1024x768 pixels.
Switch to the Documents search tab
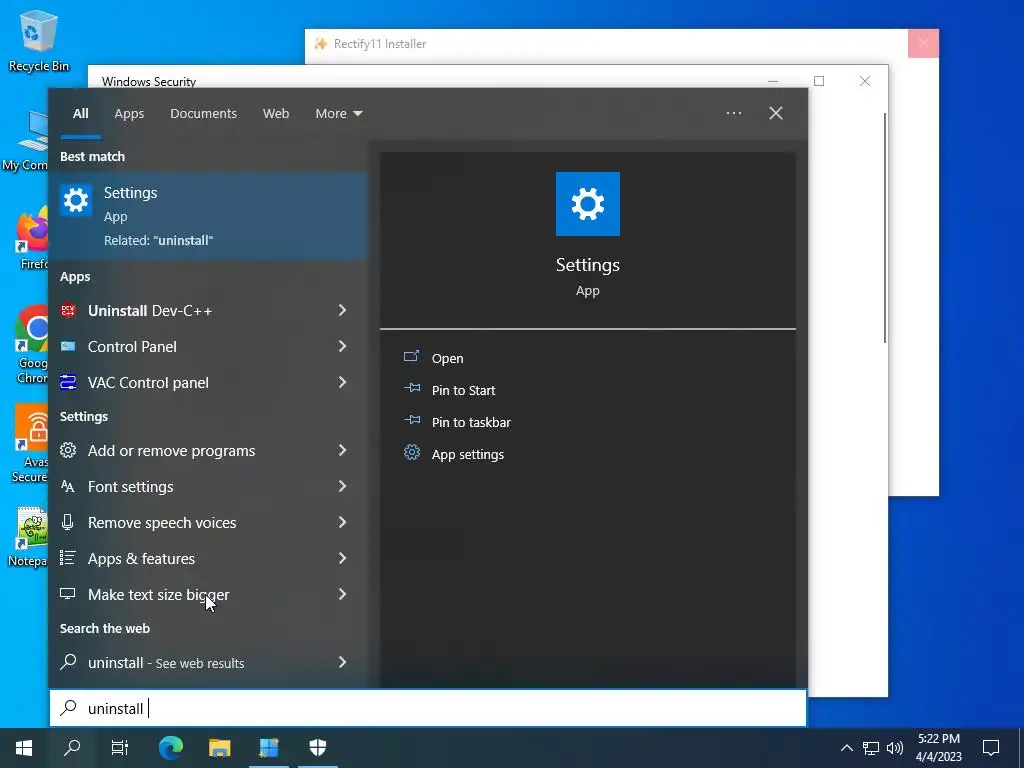click(x=203, y=114)
